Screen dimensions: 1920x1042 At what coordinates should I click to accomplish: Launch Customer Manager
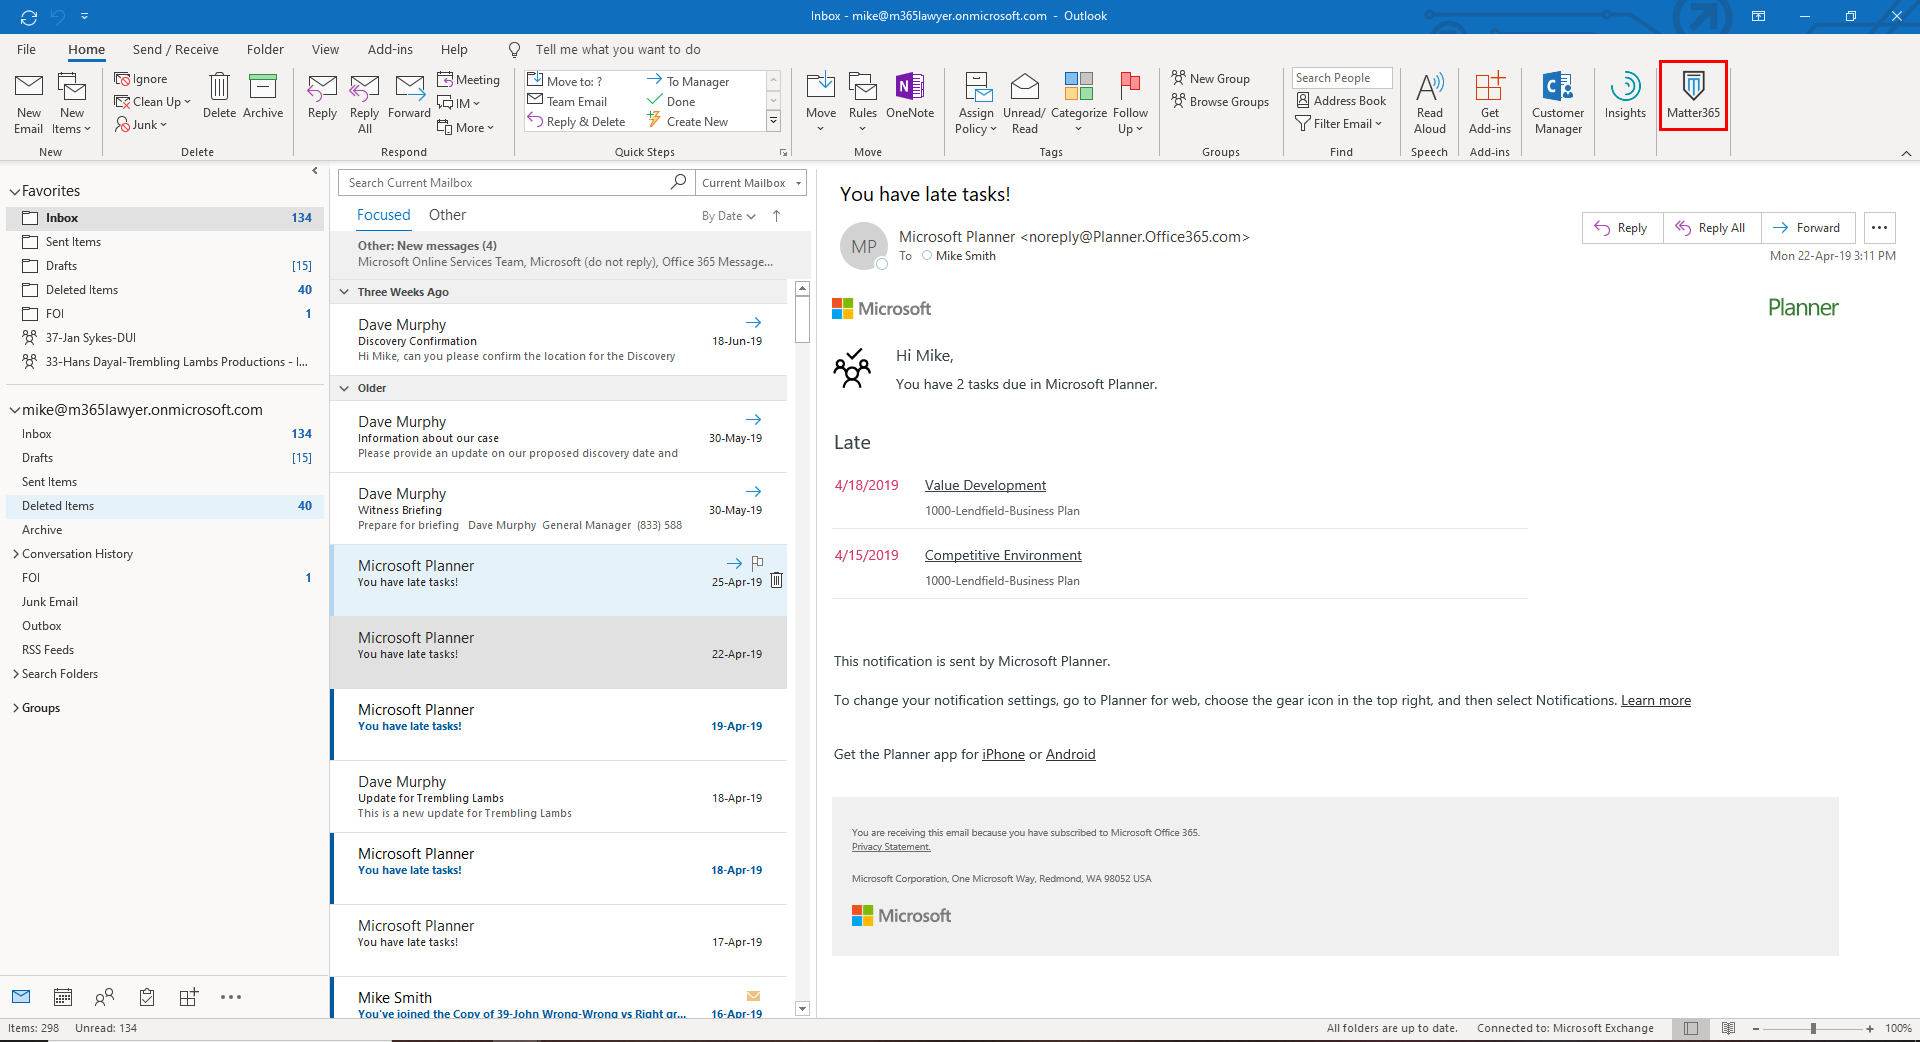coord(1558,102)
